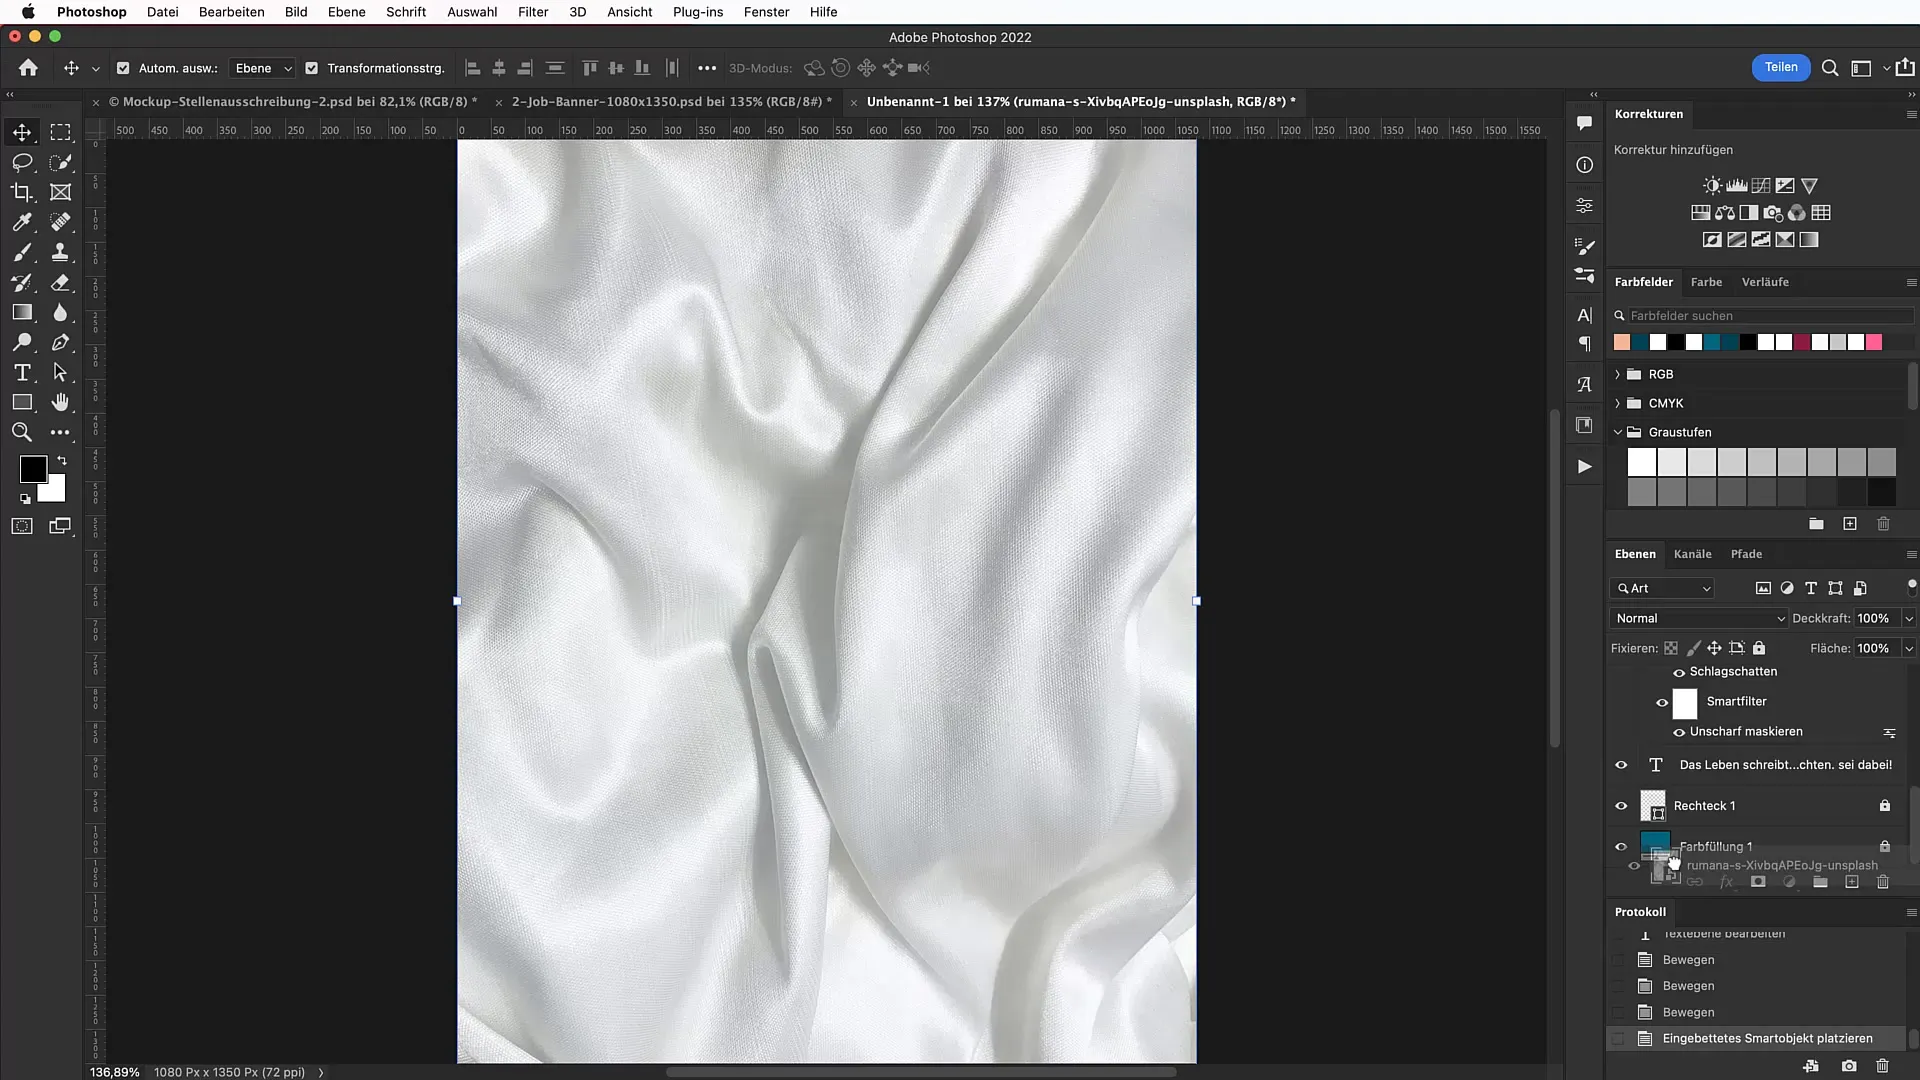Click the Teilen button

pyautogui.click(x=1781, y=67)
